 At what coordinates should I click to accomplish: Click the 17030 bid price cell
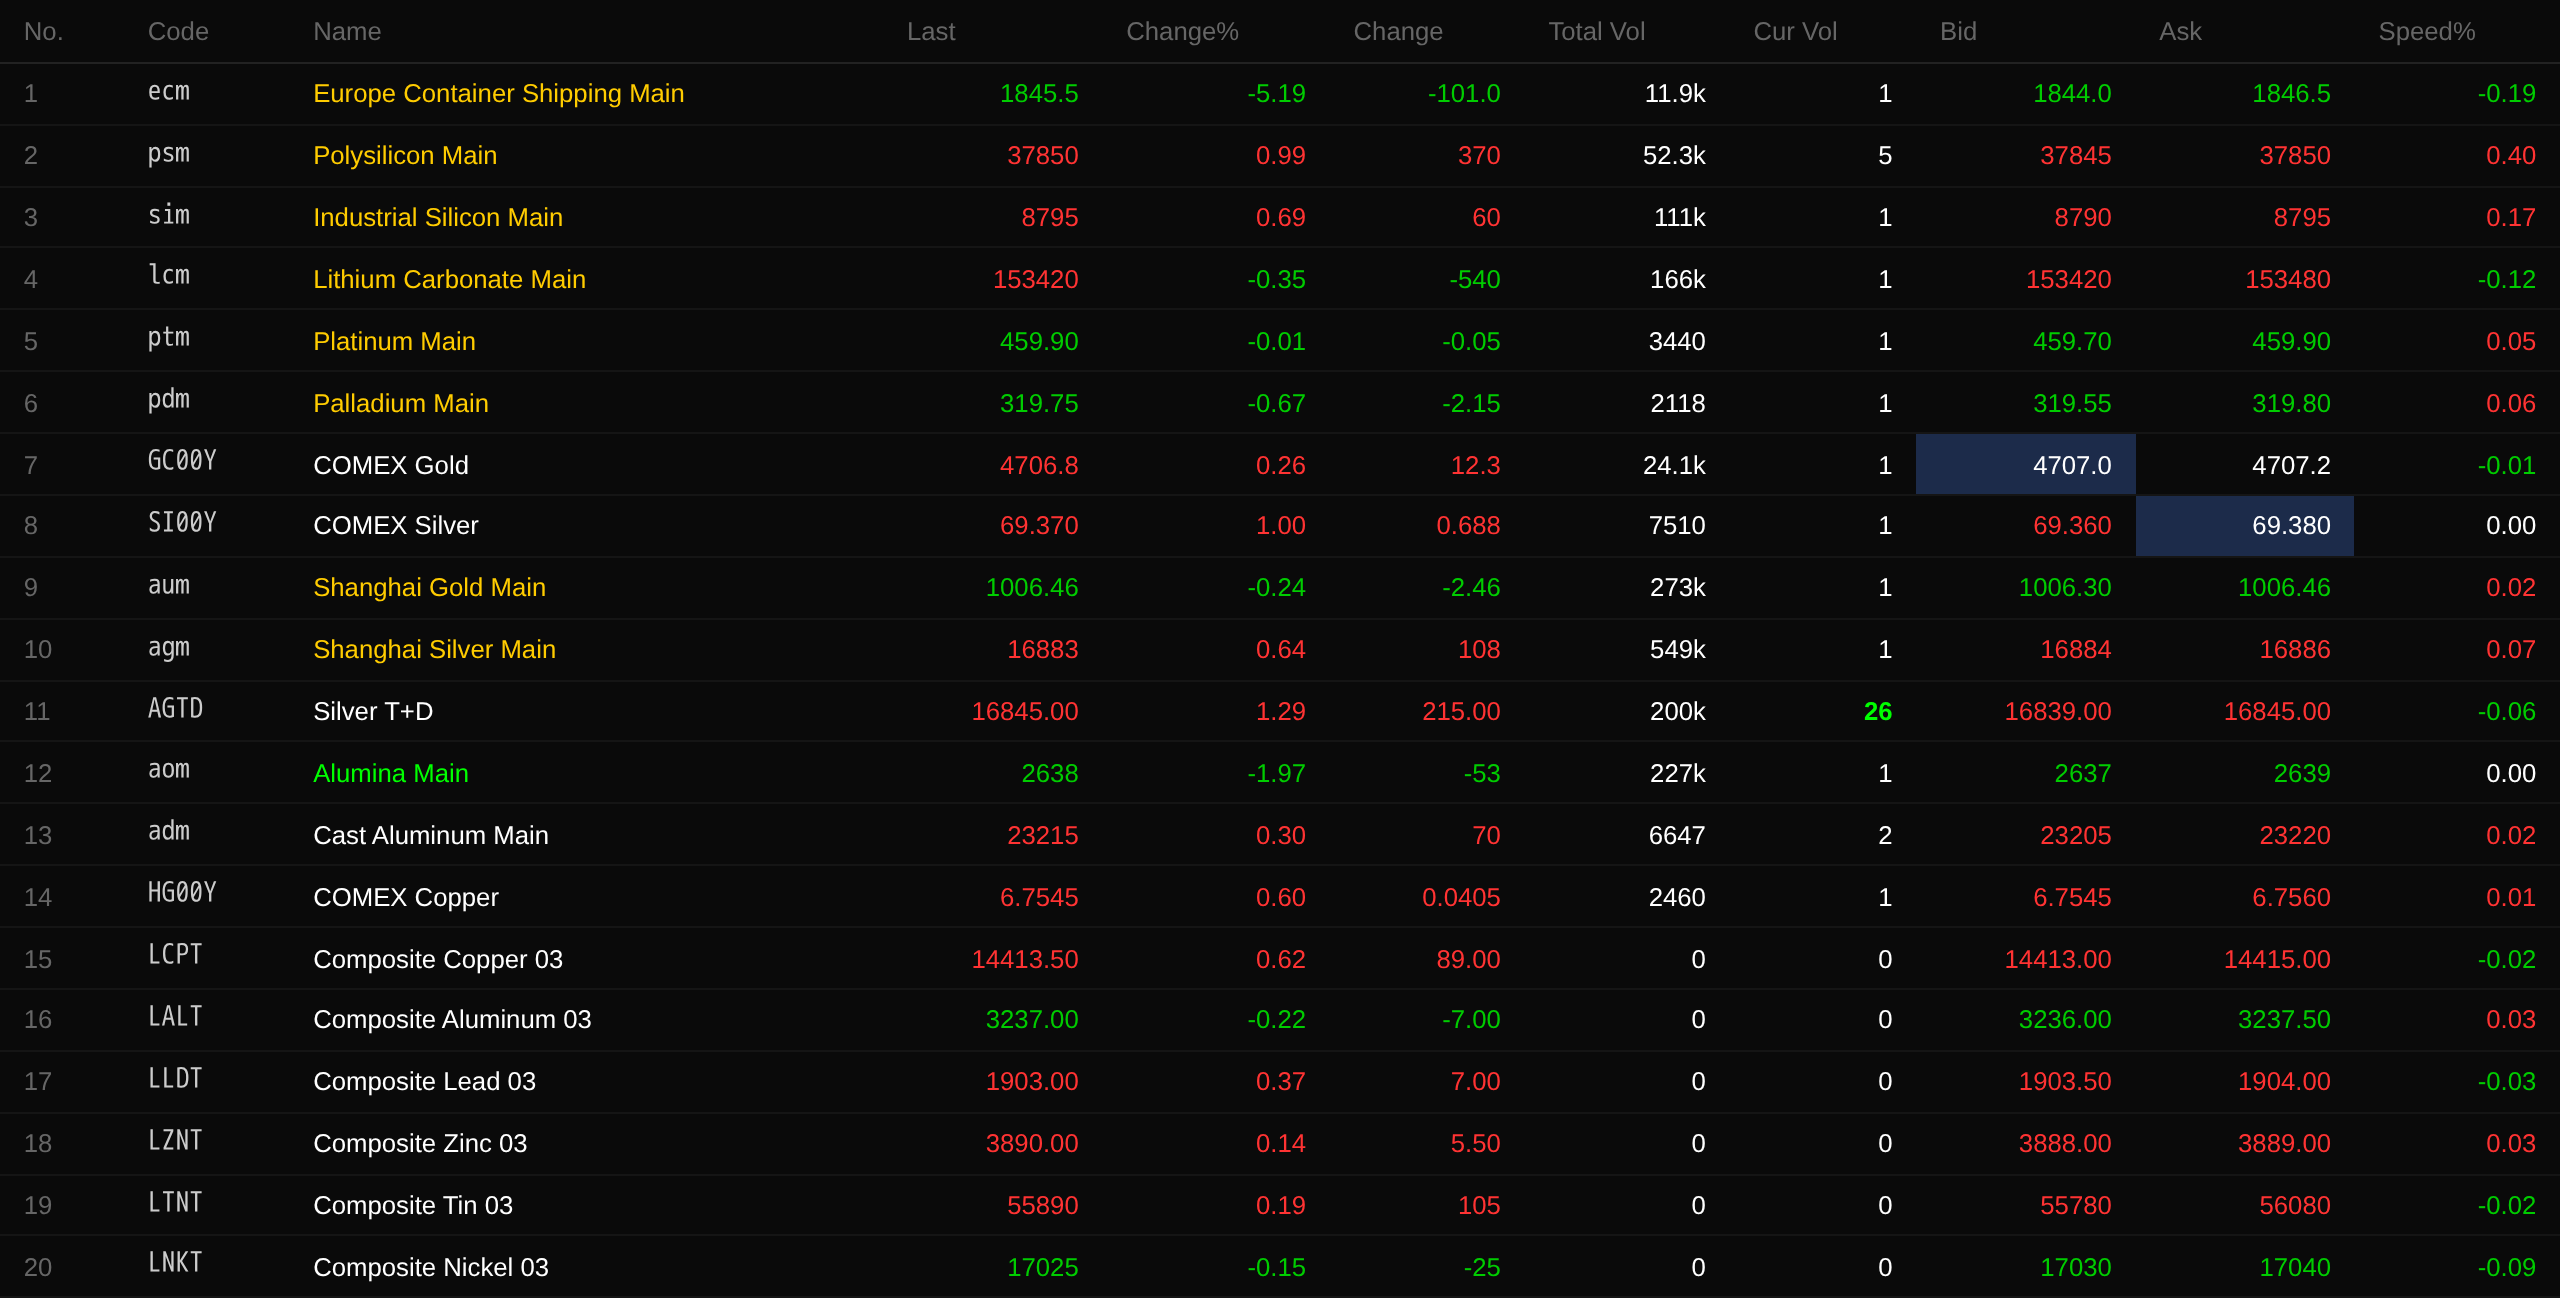(2075, 1268)
